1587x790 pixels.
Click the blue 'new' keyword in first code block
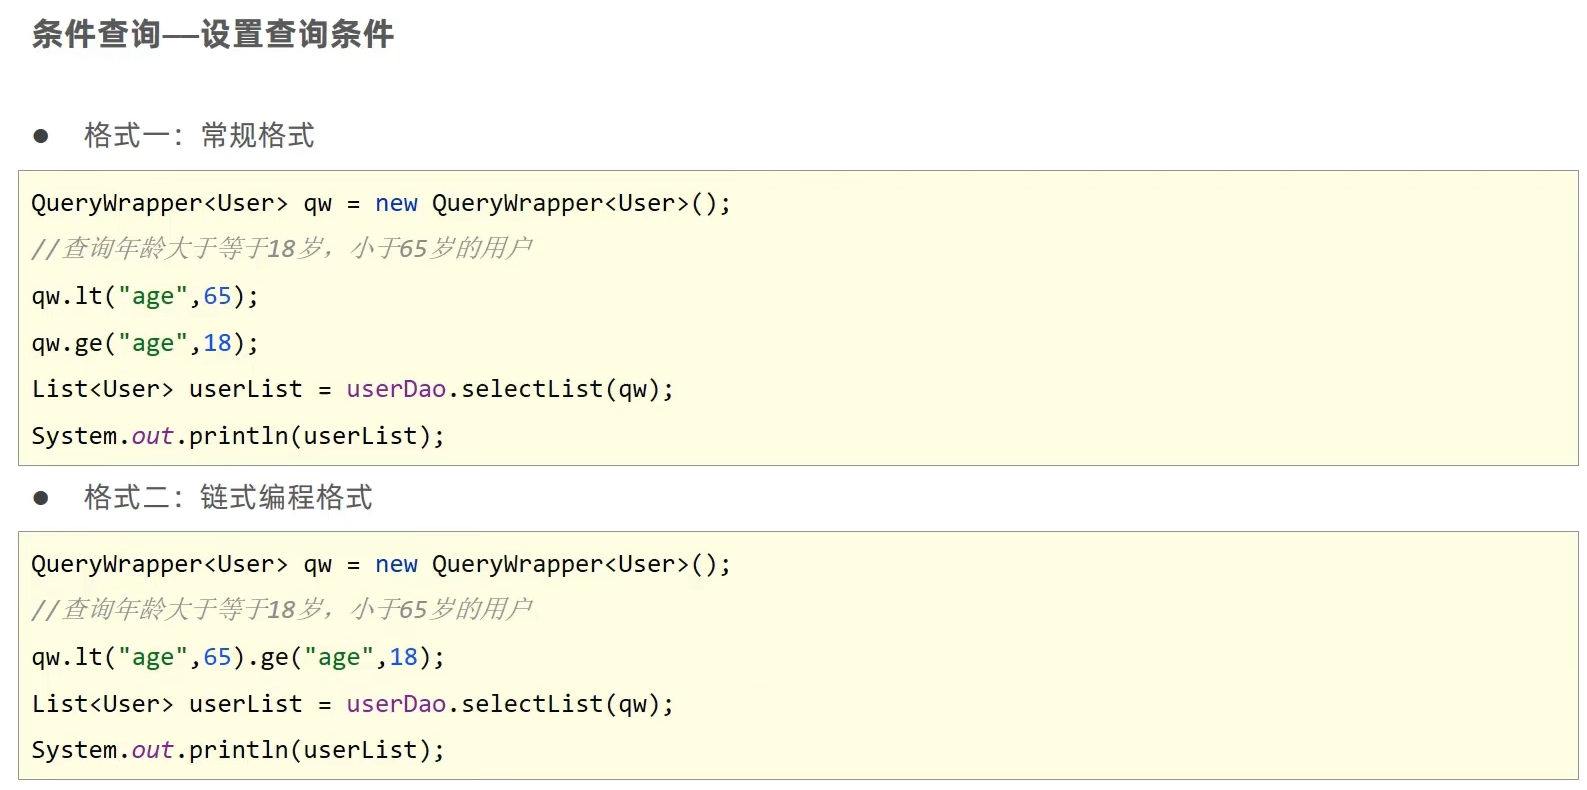(396, 203)
